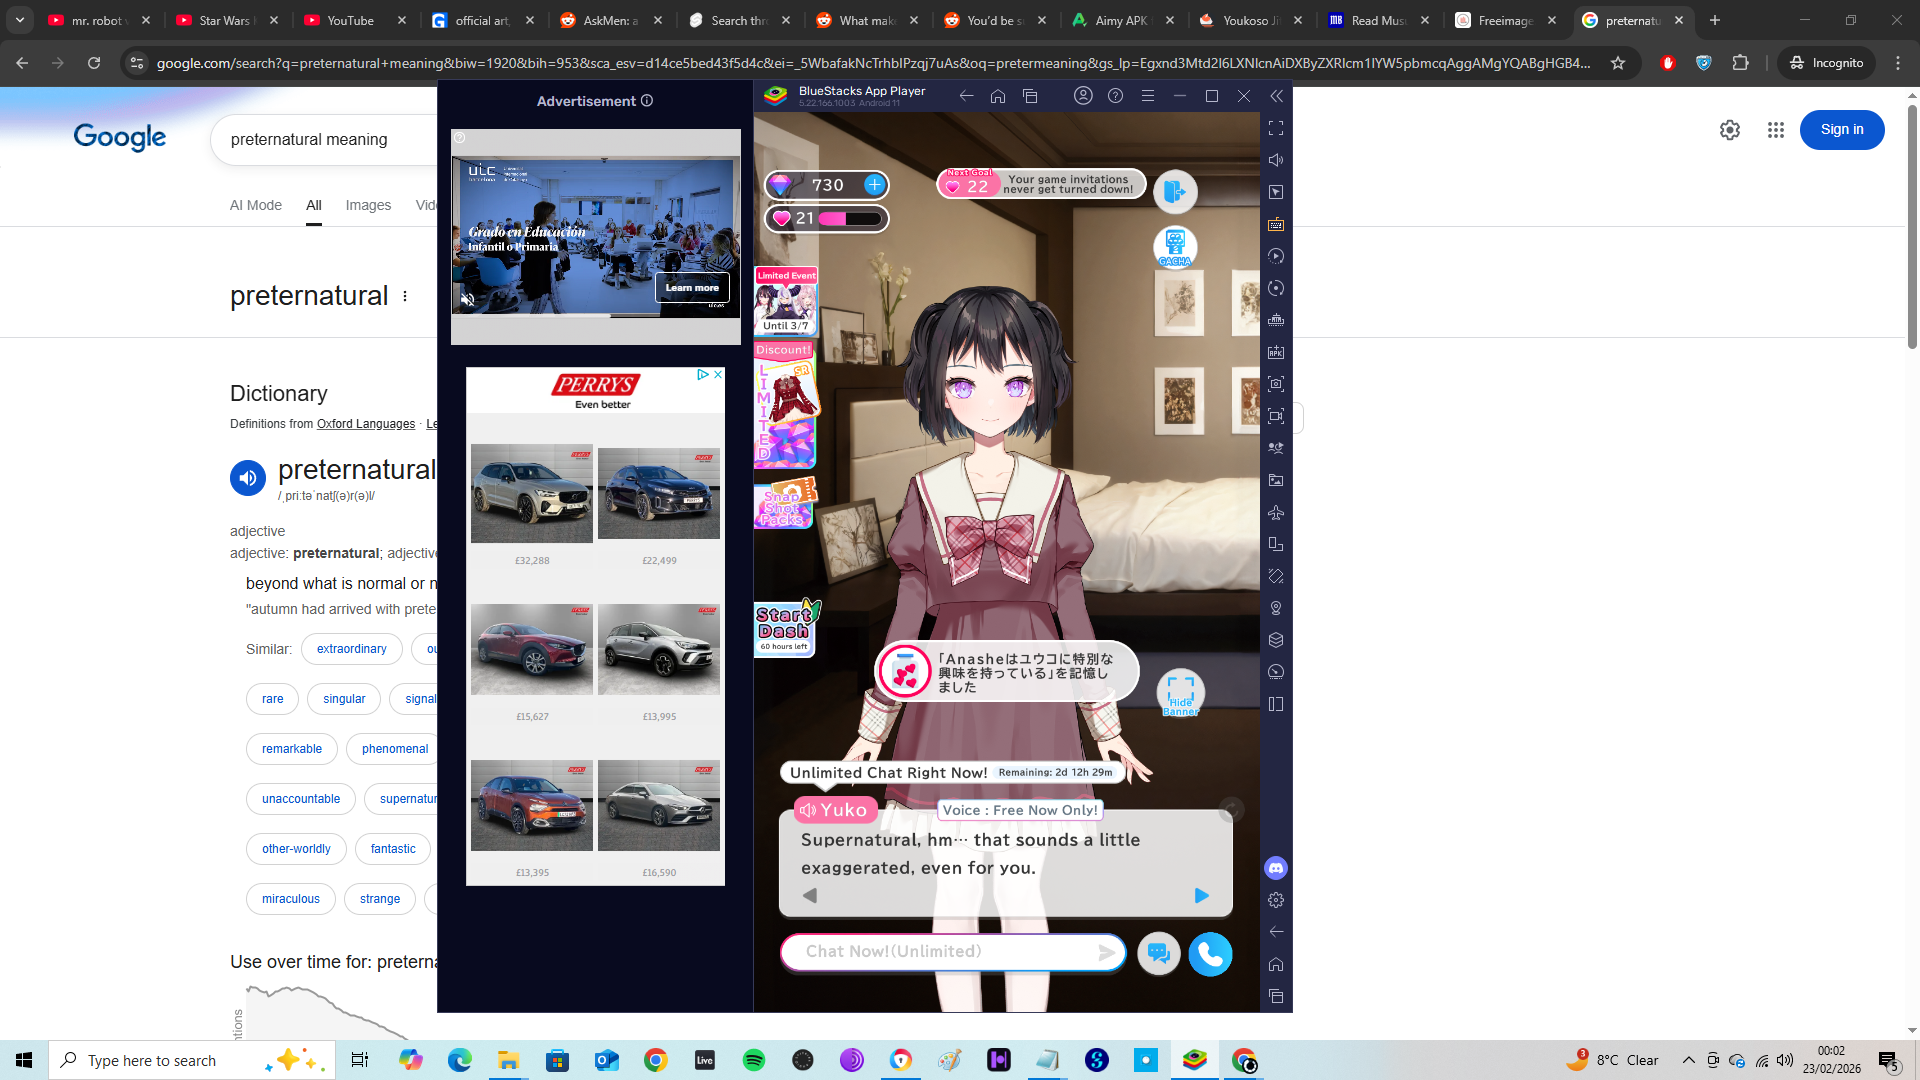Image resolution: width=1920 pixels, height=1080 pixels.
Task: Open the £32,288 car listing thumbnail
Action: point(532,493)
